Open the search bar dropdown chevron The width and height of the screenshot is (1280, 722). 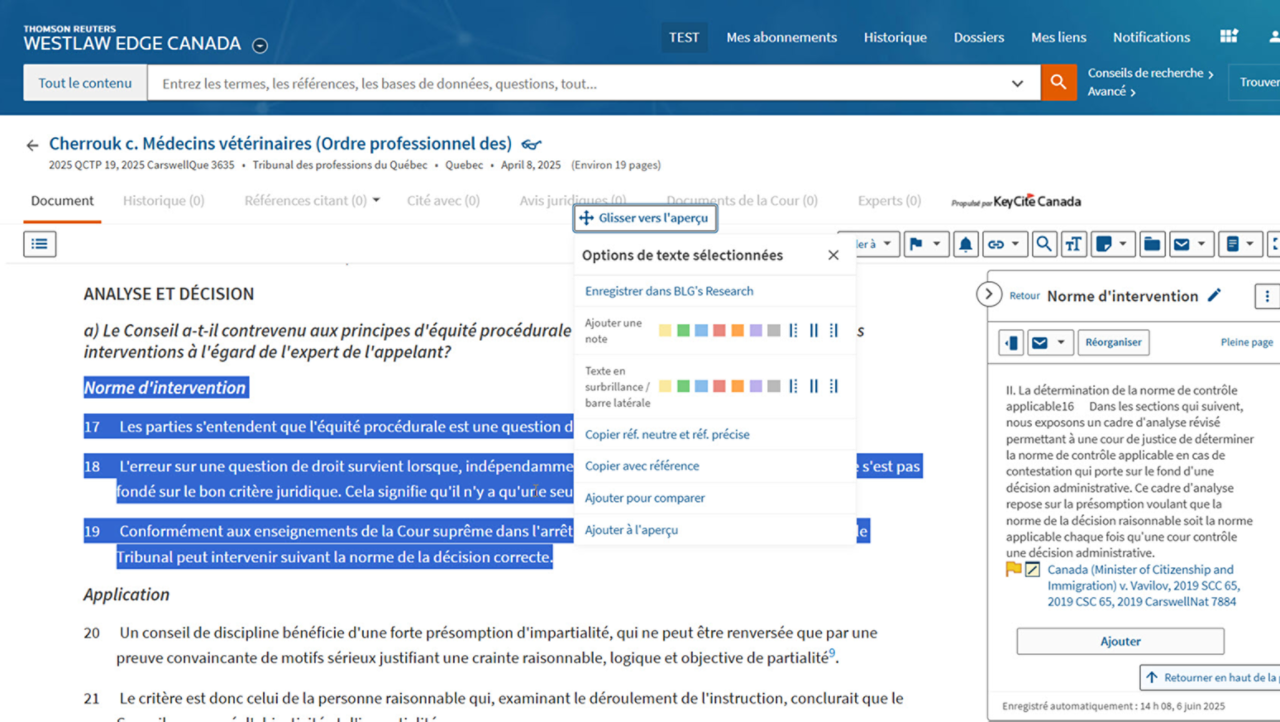click(1017, 84)
